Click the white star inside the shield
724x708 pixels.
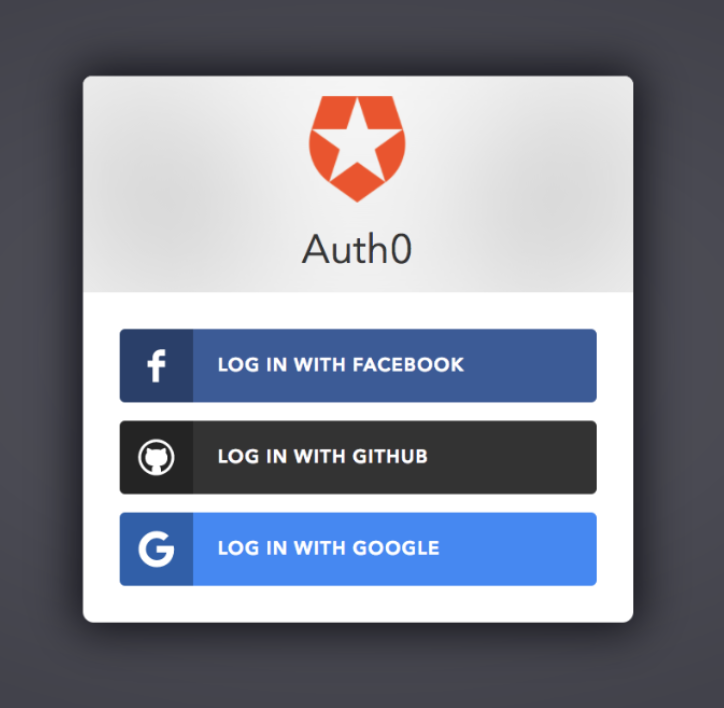coord(357,139)
